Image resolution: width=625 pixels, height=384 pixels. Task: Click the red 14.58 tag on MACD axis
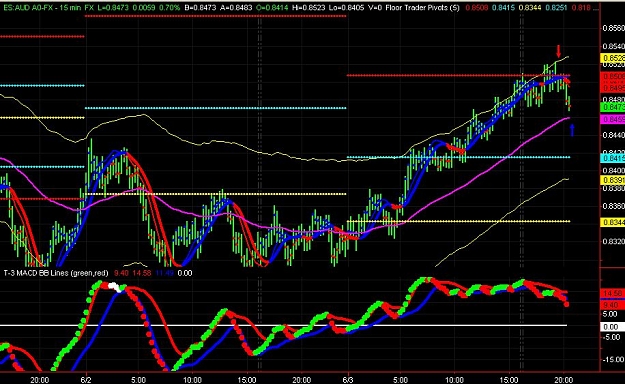pos(612,294)
